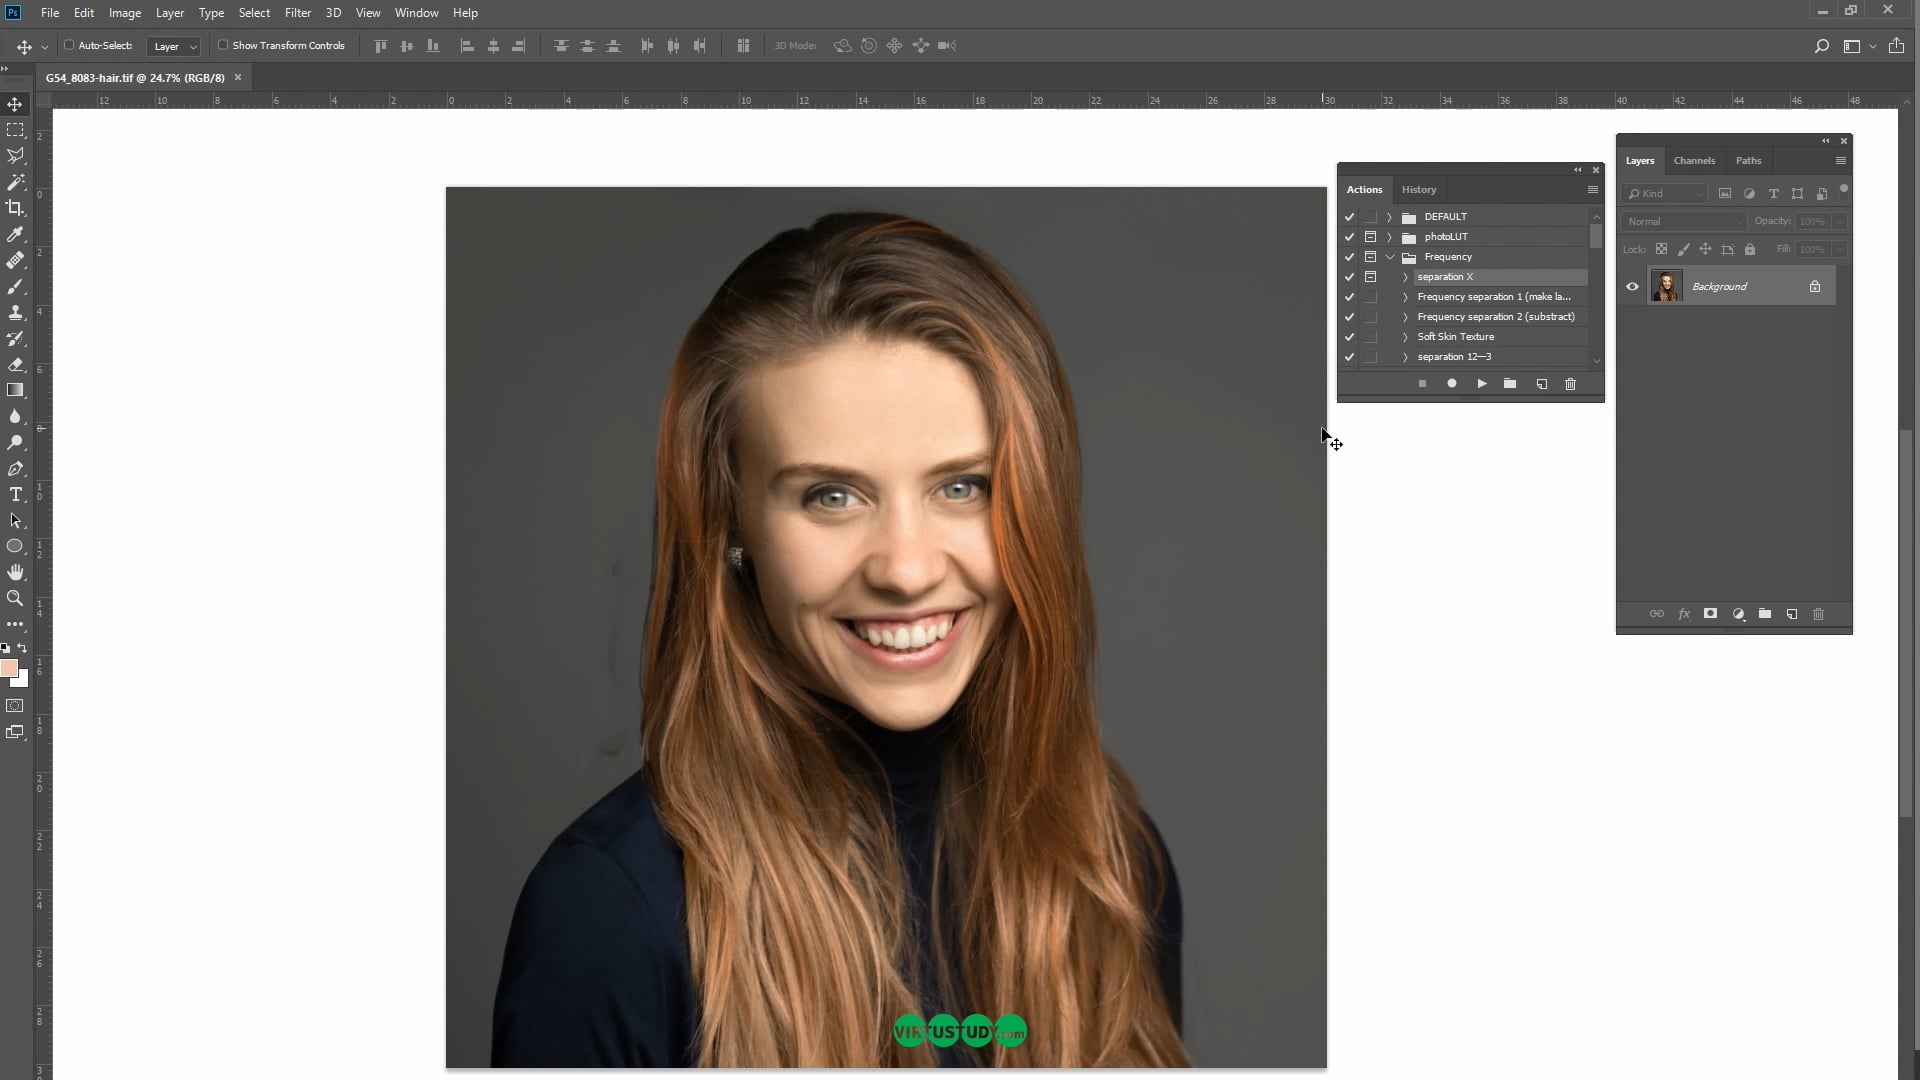Open the Auto-Select Layer dropdown
Screen dimensions: 1920x1080
pos(173,46)
